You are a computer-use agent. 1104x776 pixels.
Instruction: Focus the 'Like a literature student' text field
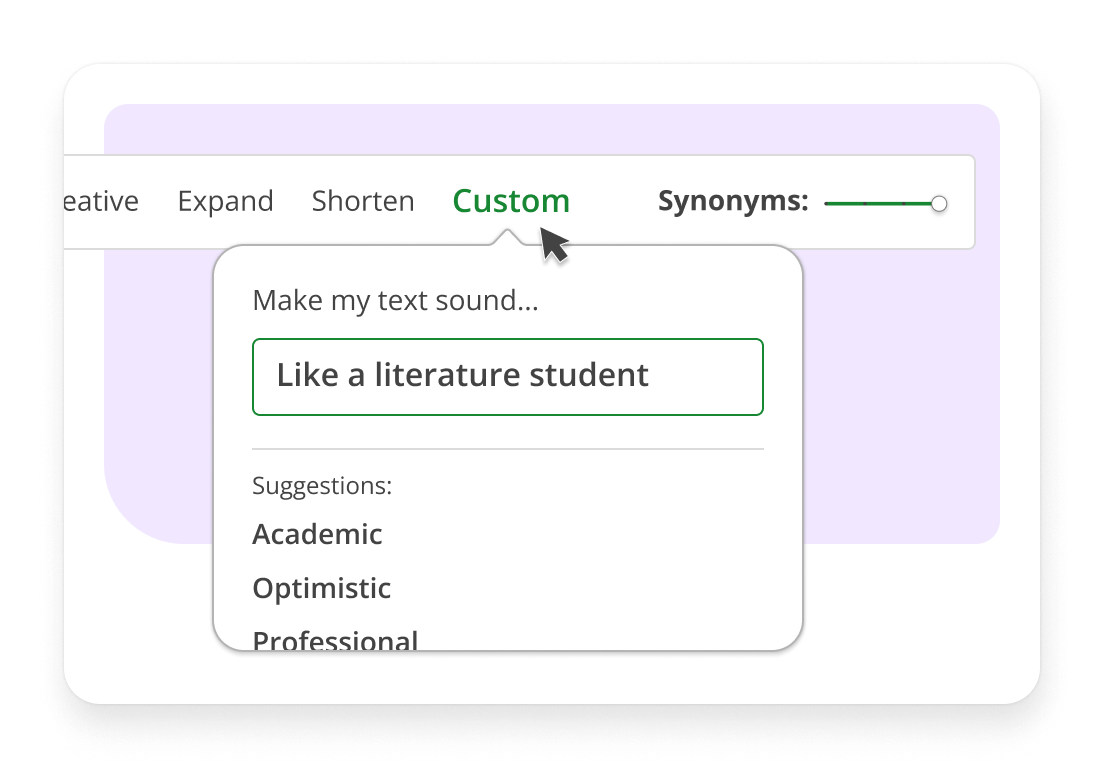pos(507,377)
